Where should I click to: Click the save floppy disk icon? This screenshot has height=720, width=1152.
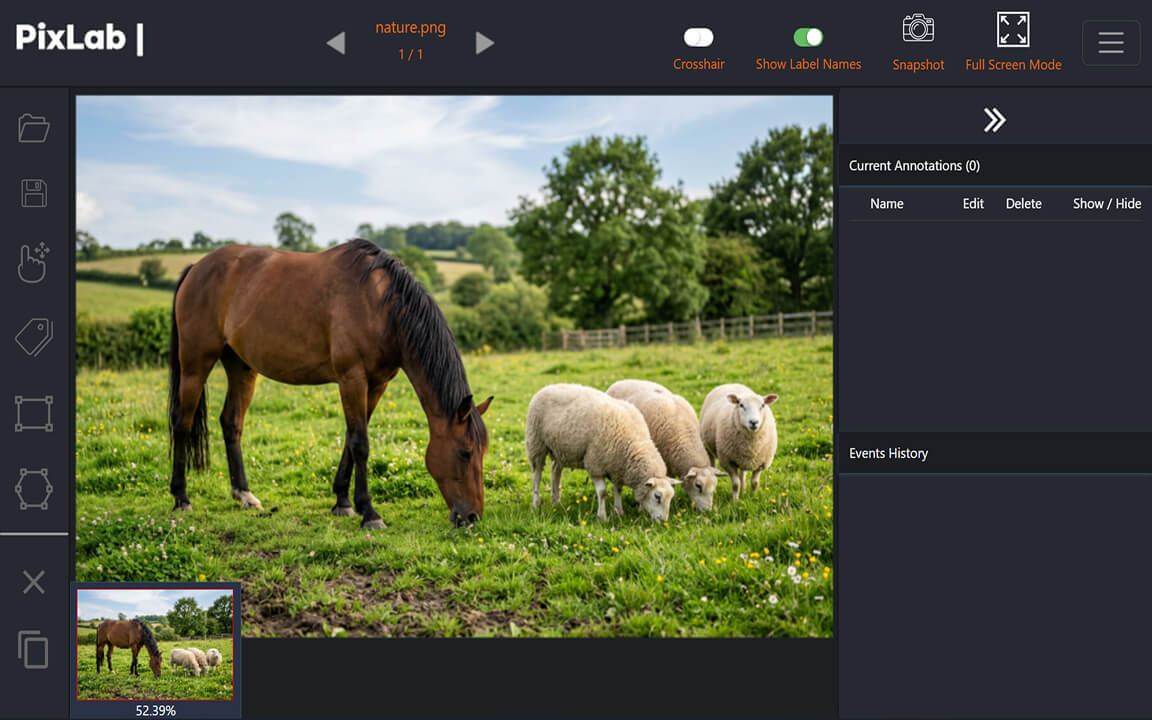(x=34, y=193)
